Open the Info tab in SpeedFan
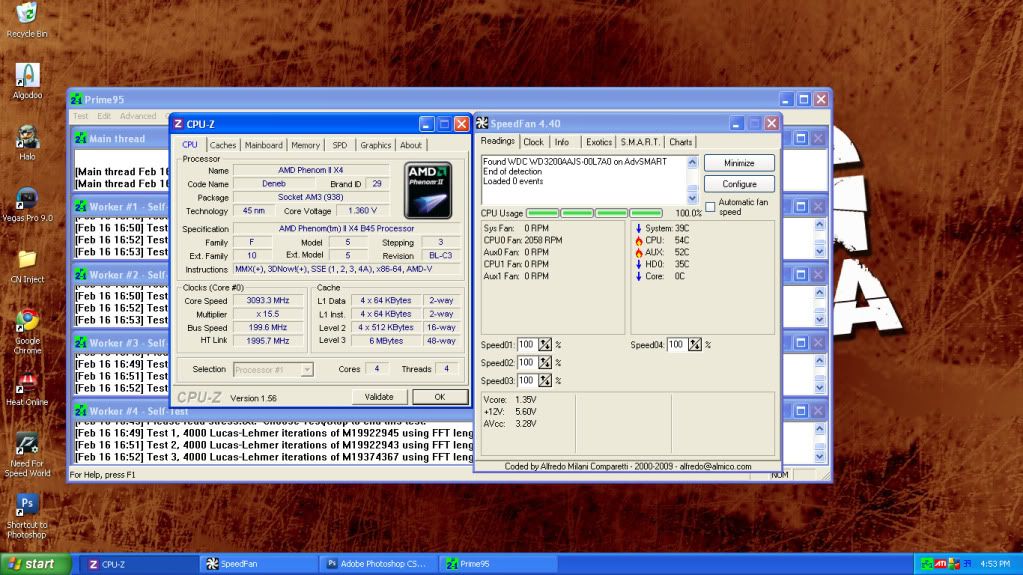This screenshot has width=1023, height=575. [x=562, y=142]
